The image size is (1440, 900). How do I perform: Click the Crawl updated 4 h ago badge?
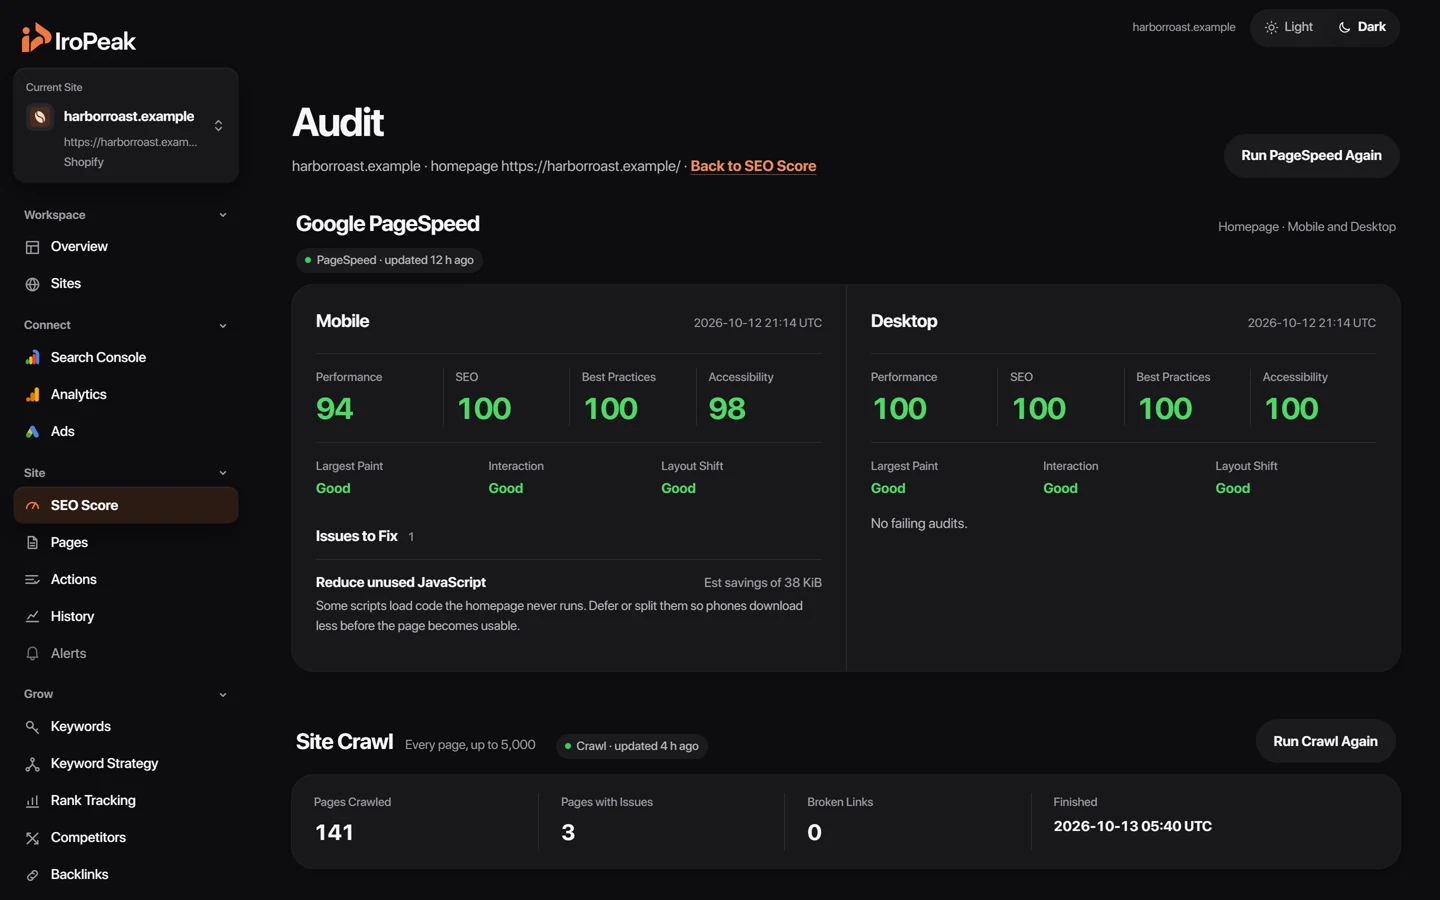pyautogui.click(x=632, y=746)
